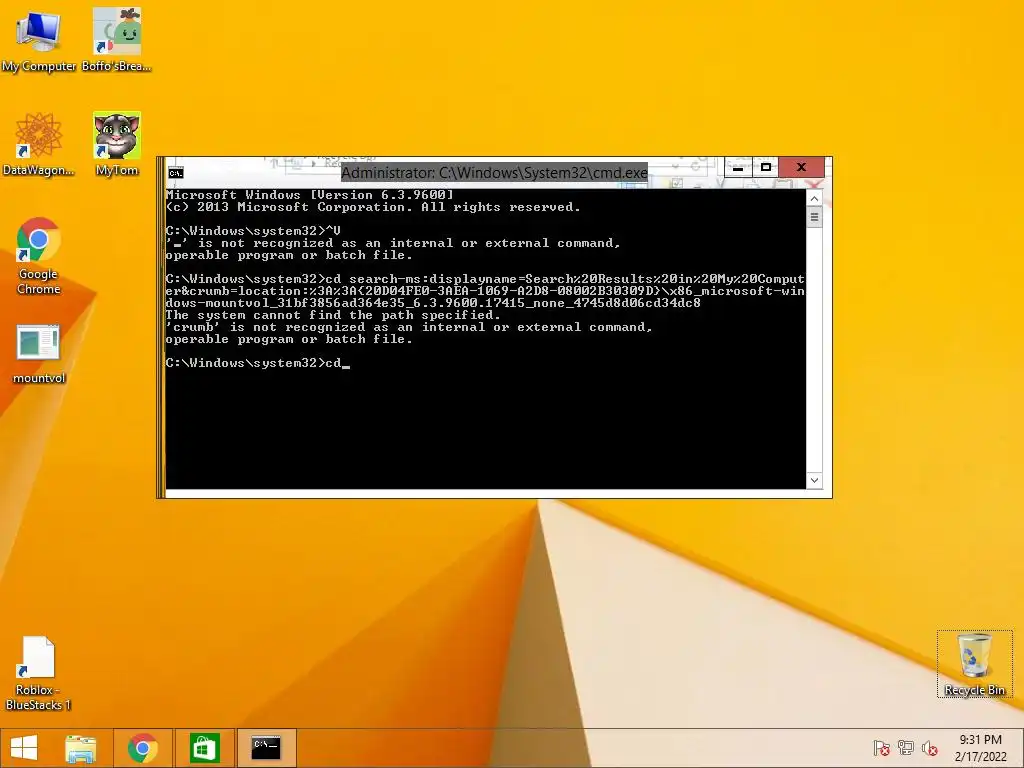Select the DataWagon desktop shortcut
This screenshot has height=768, width=1024.
click(39, 144)
